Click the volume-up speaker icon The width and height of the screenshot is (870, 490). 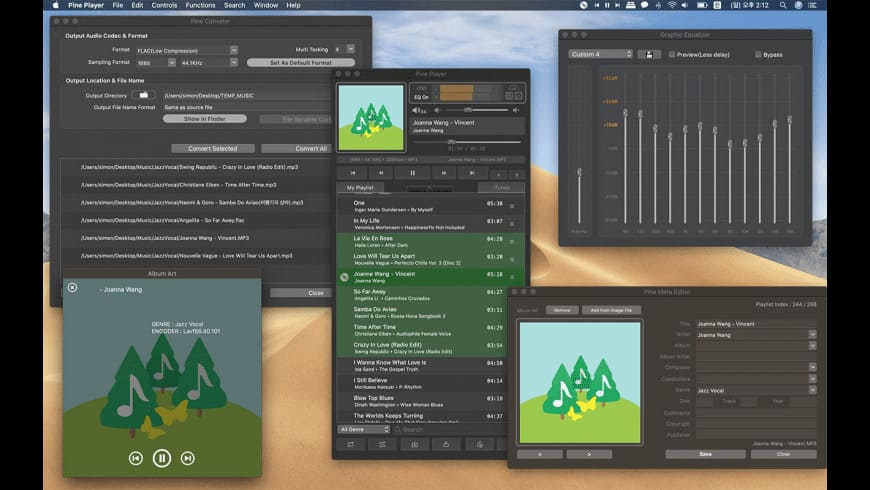coord(515,110)
